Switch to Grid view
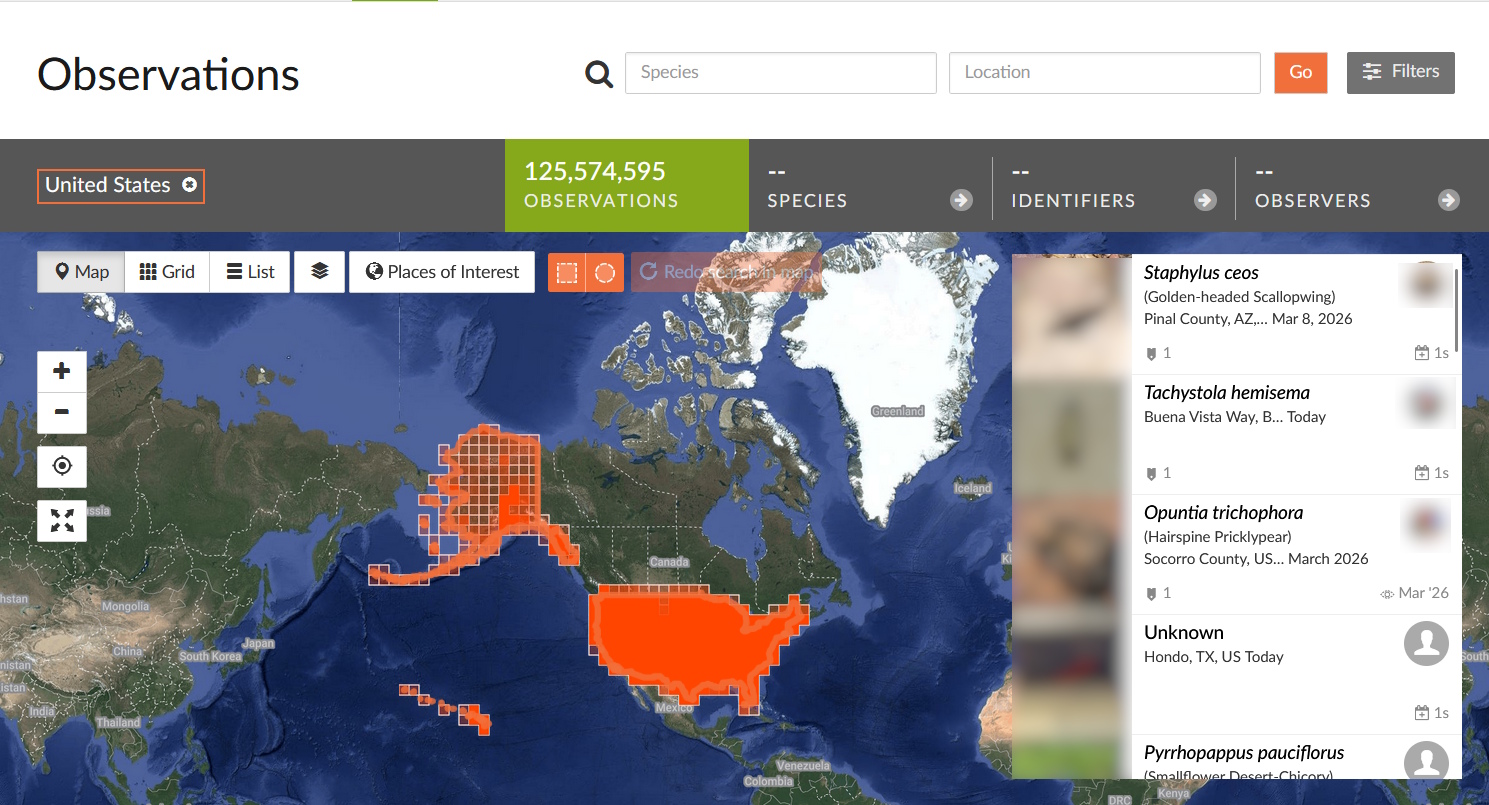Screen dimensions: 1489x805 [x=167, y=272]
